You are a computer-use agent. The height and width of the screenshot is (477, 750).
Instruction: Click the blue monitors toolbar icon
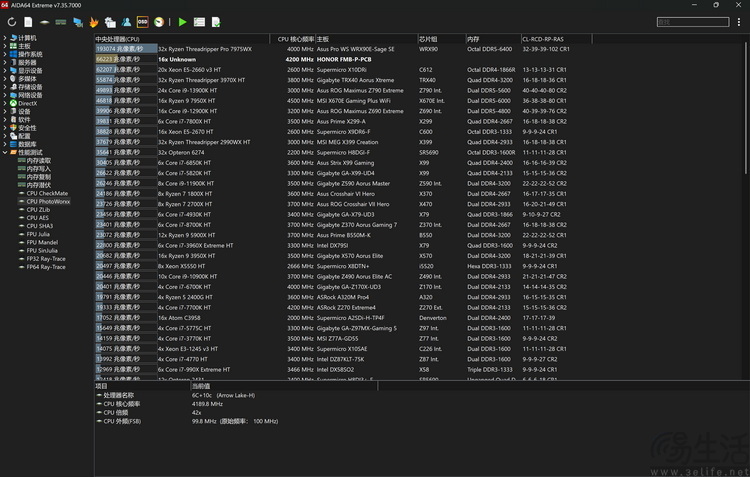77,22
